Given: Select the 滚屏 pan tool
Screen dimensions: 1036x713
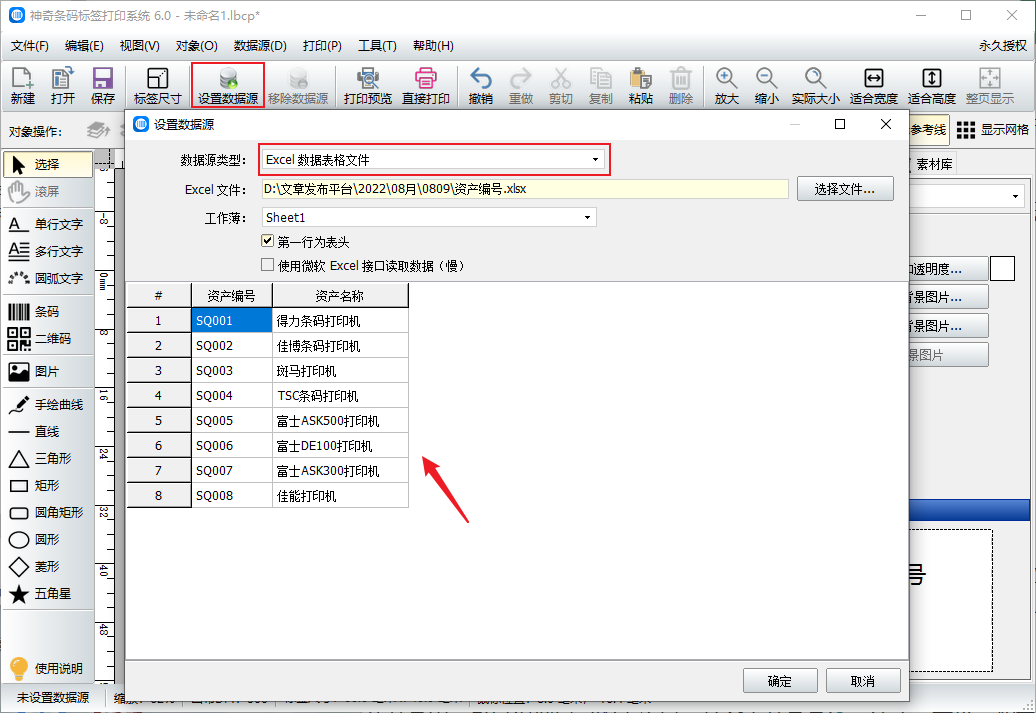Looking at the screenshot, I should pos(48,192).
